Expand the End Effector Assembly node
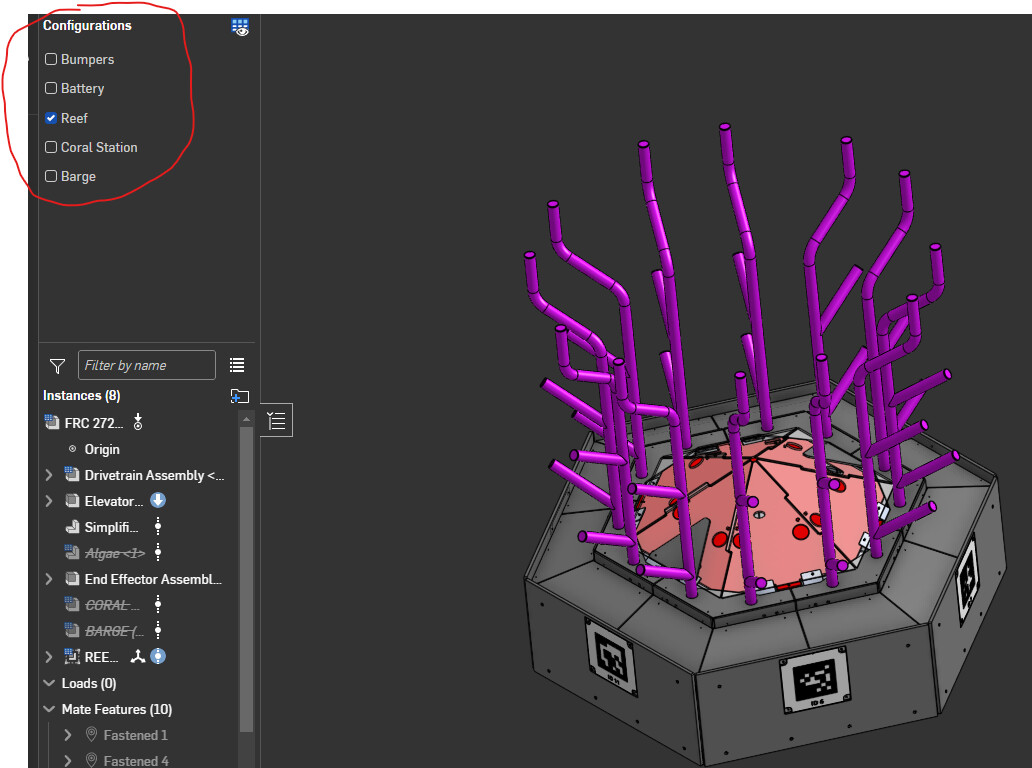Viewport: 1032px width, 768px height. [x=49, y=579]
